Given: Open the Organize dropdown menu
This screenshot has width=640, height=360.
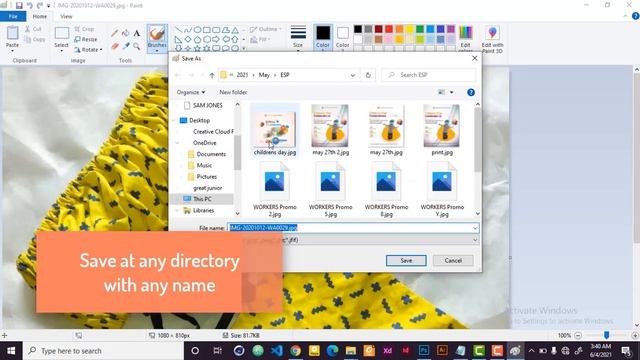Looking at the screenshot, I should click(191, 92).
